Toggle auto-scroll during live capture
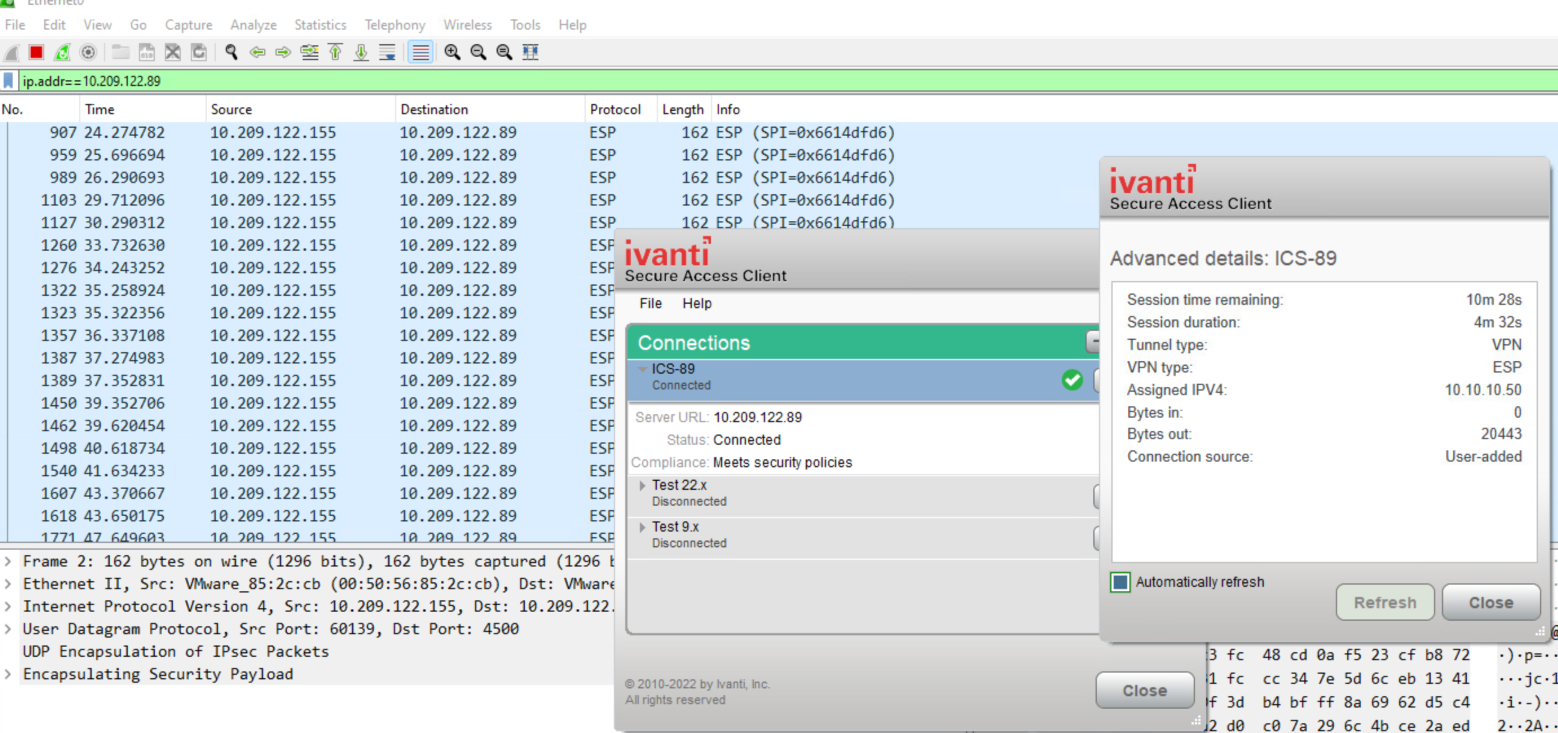Screen dimensions: 1558x733 (x=387, y=53)
